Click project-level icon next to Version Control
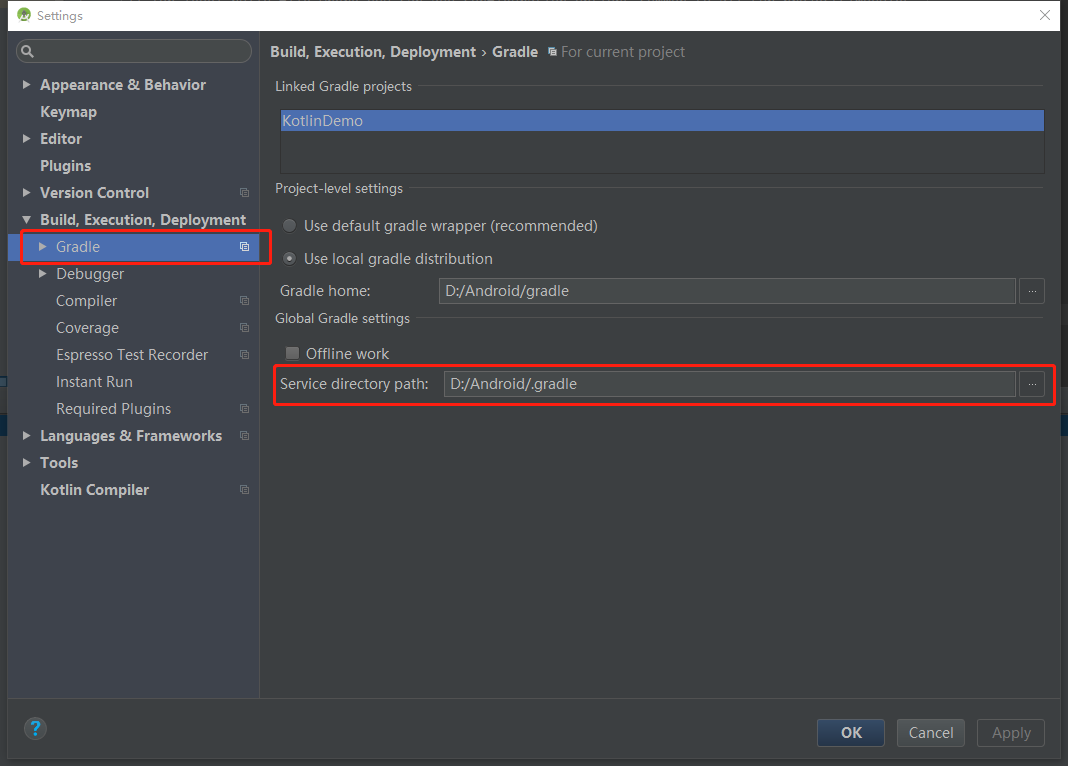1068x766 pixels. [245, 193]
